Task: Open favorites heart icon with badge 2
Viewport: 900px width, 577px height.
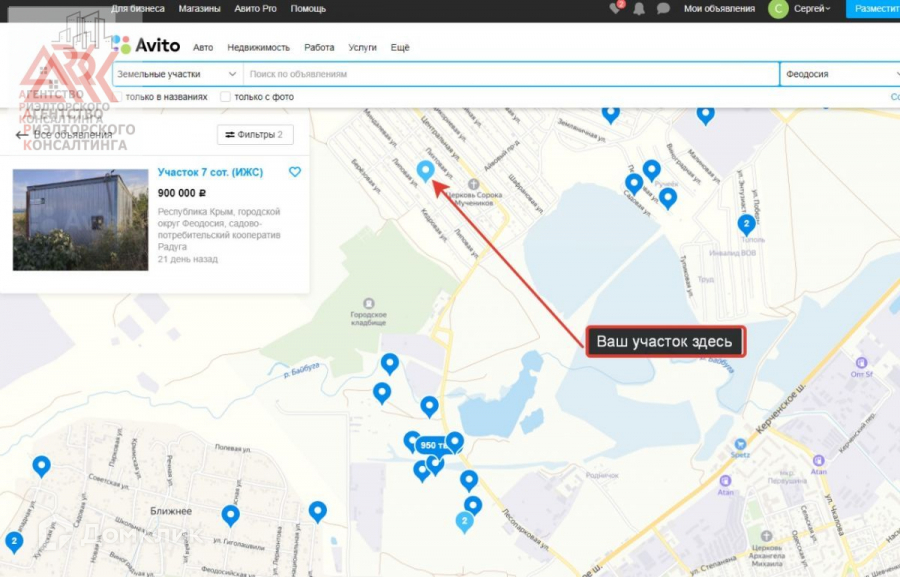Action: [x=616, y=8]
